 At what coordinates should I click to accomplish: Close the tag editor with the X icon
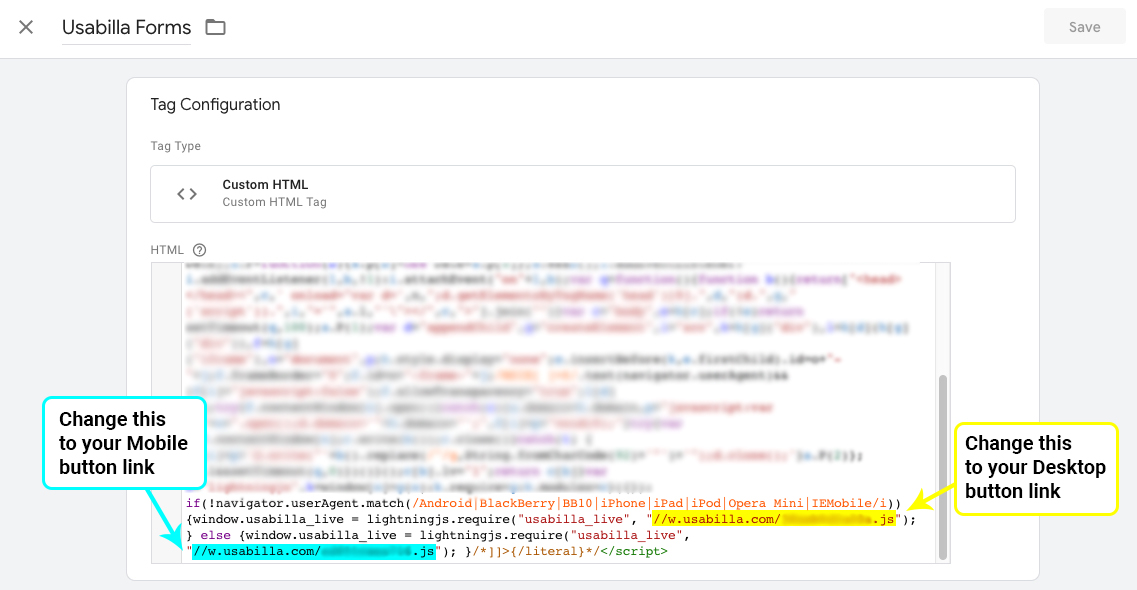26,28
